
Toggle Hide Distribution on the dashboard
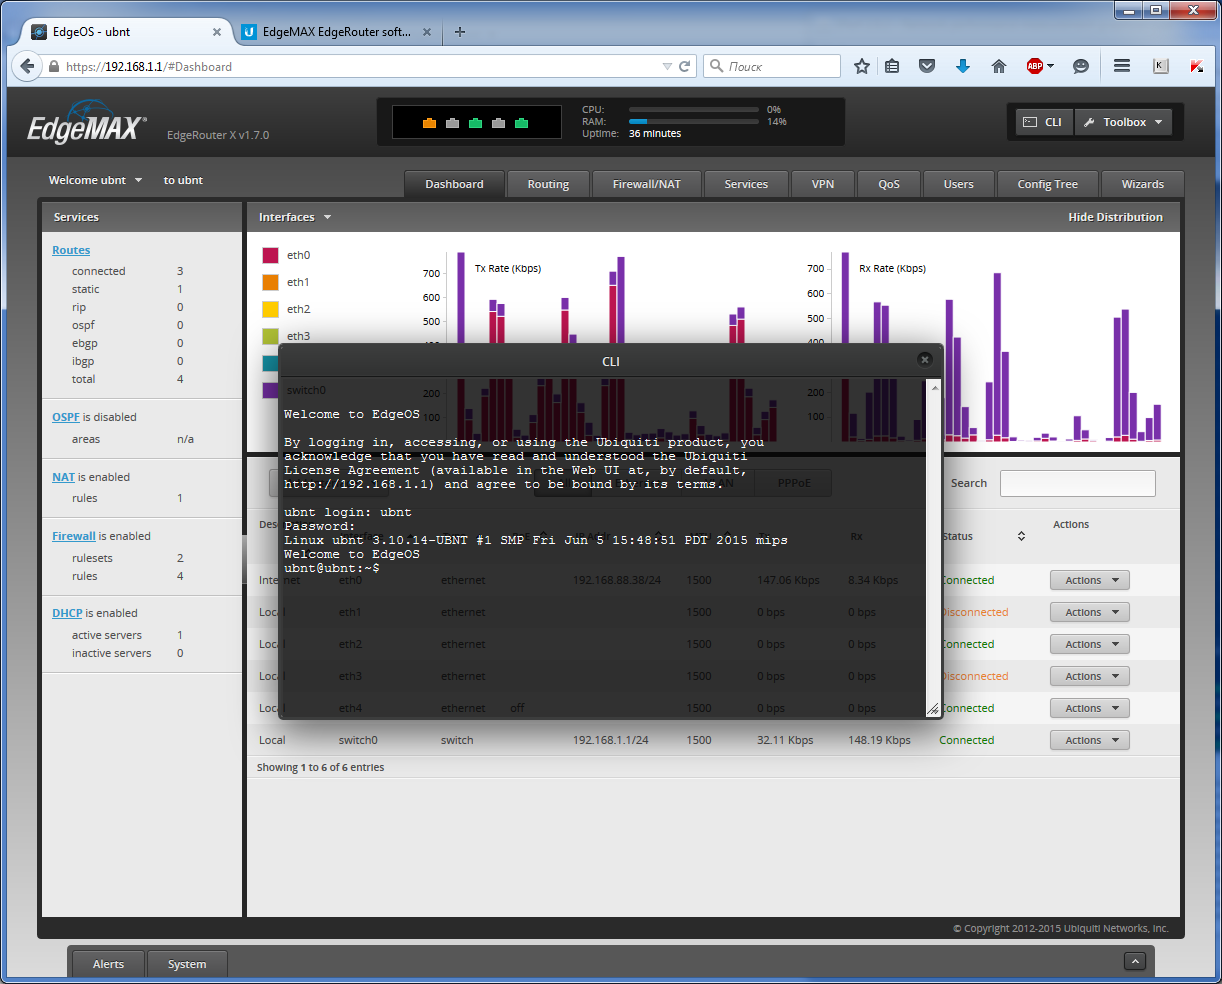click(1115, 217)
